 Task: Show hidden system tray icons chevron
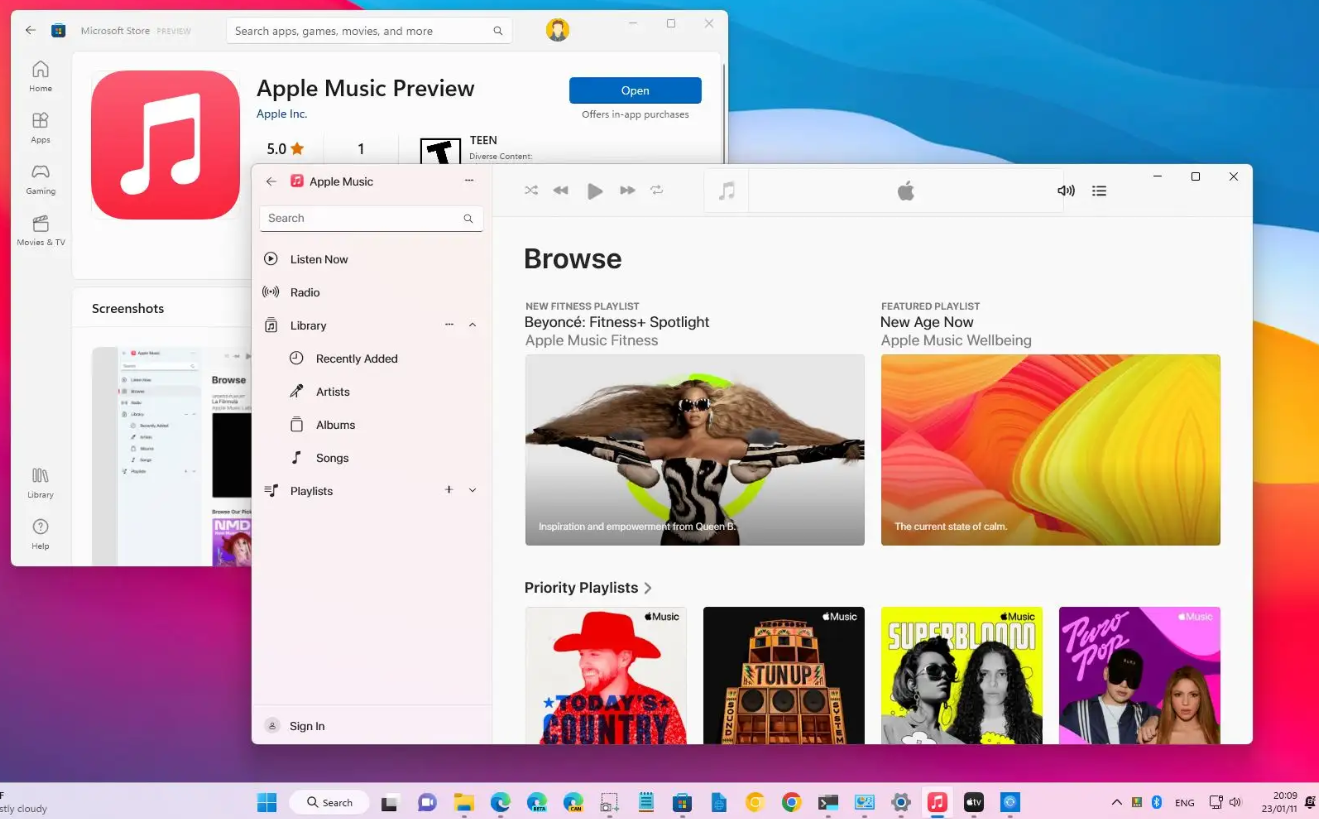[x=1116, y=802]
